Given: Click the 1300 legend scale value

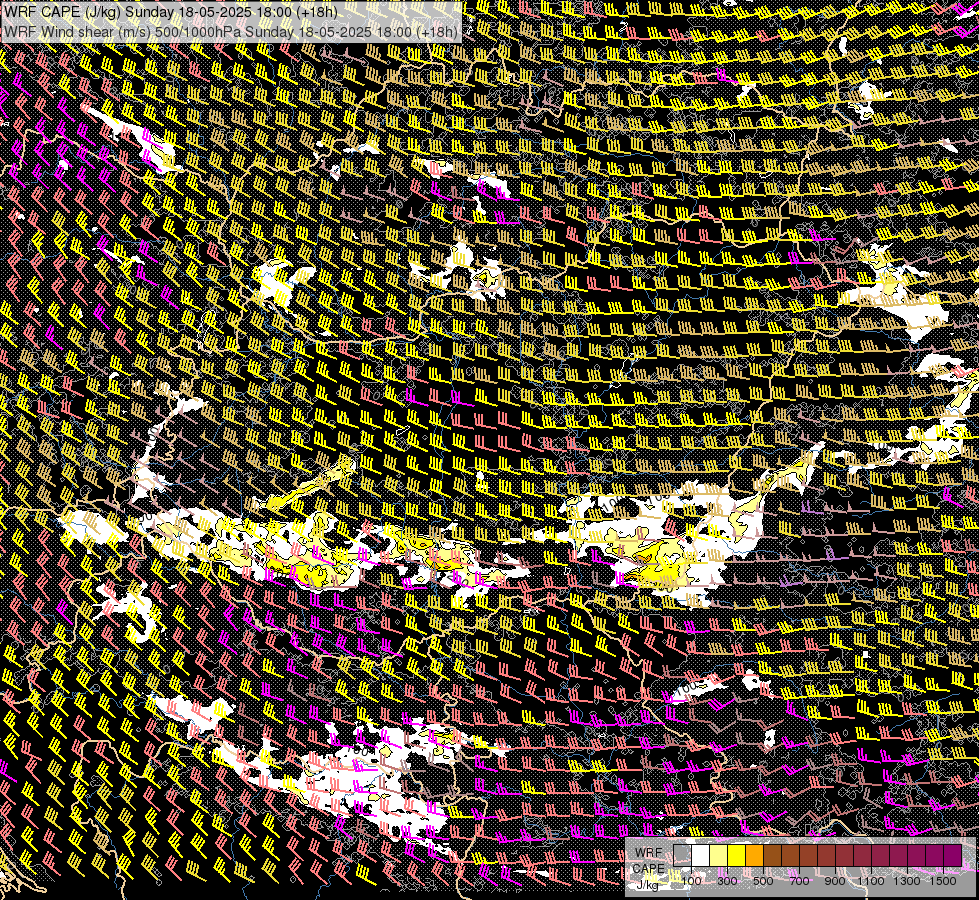Looking at the screenshot, I should 907,881.
